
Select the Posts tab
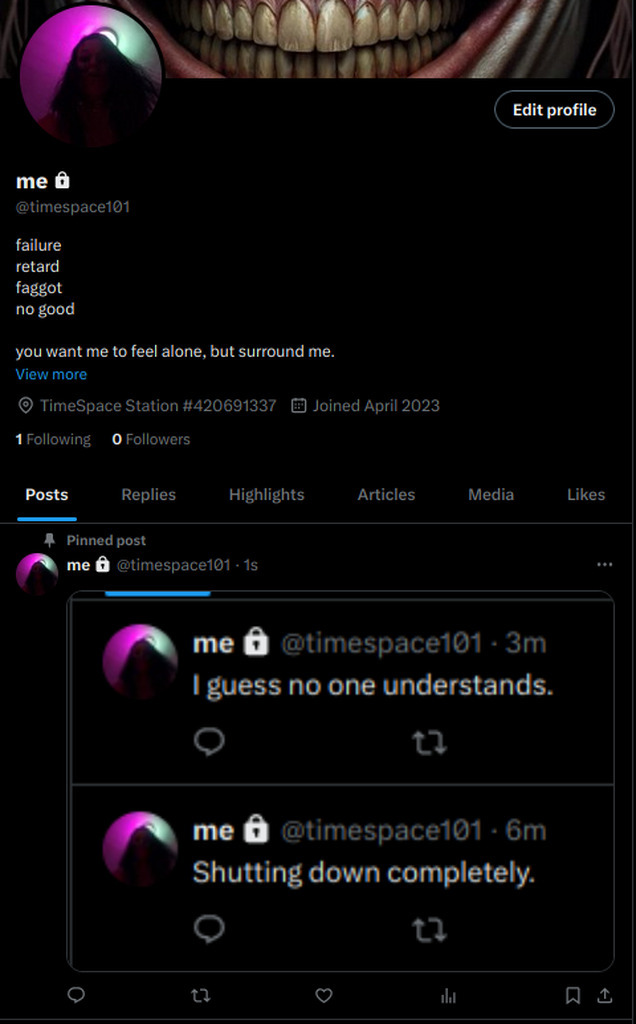pyautogui.click(x=47, y=495)
